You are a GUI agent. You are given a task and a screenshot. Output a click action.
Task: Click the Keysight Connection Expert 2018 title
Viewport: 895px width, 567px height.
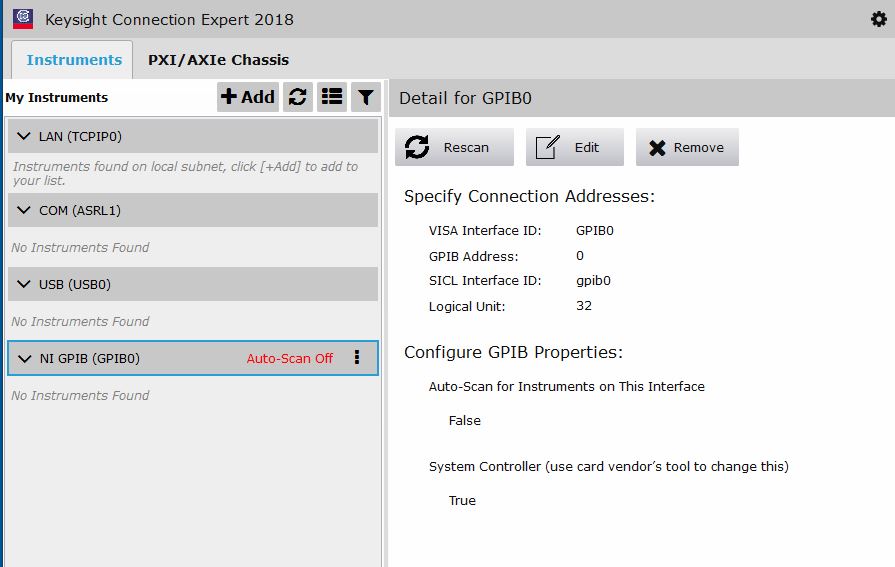tap(170, 19)
